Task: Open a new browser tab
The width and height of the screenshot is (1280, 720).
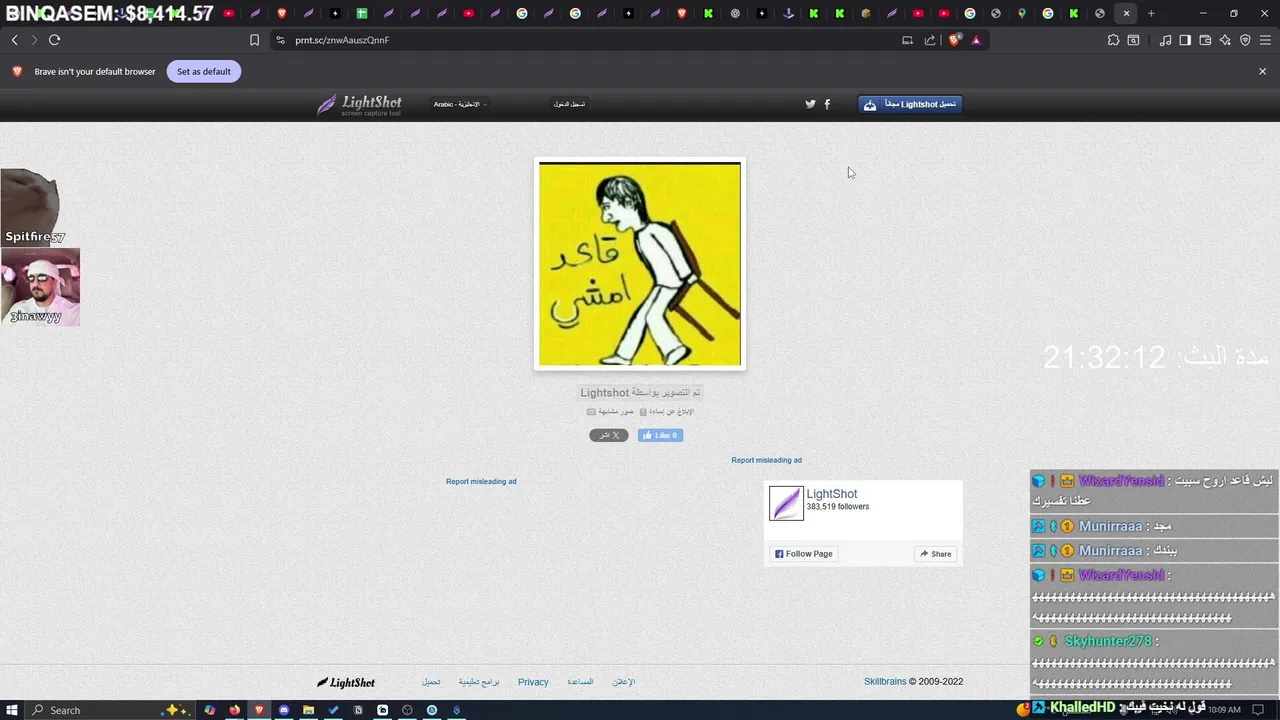Action: click(x=1151, y=13)
